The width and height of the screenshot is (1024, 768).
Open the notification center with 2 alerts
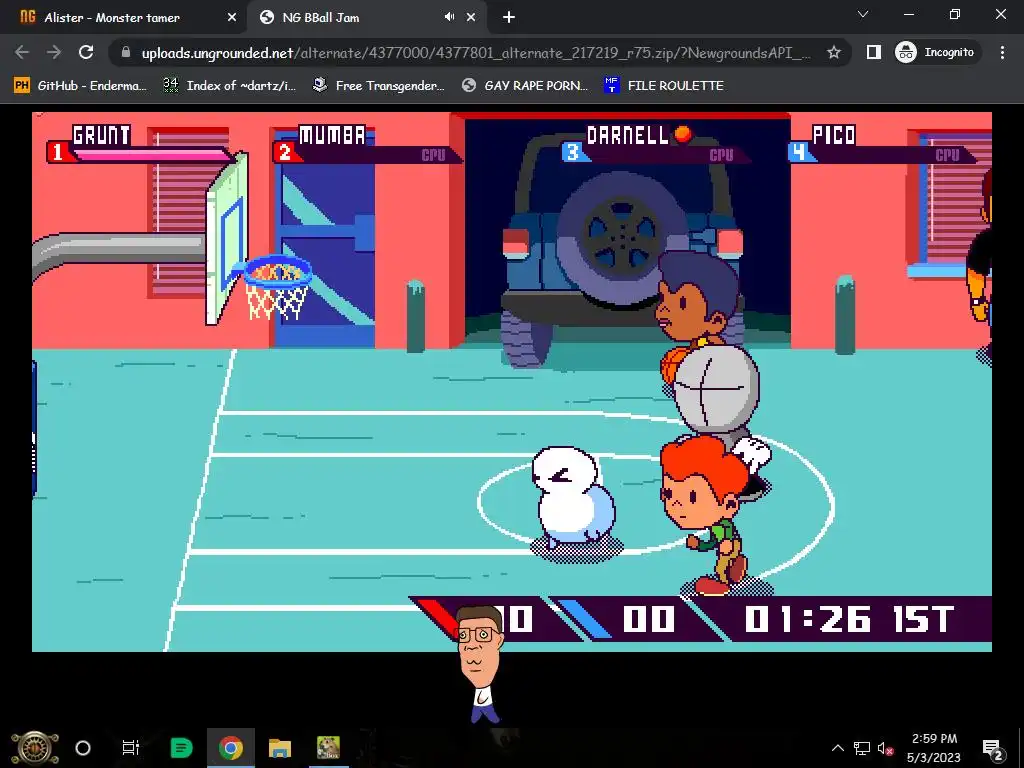(992, 748)
